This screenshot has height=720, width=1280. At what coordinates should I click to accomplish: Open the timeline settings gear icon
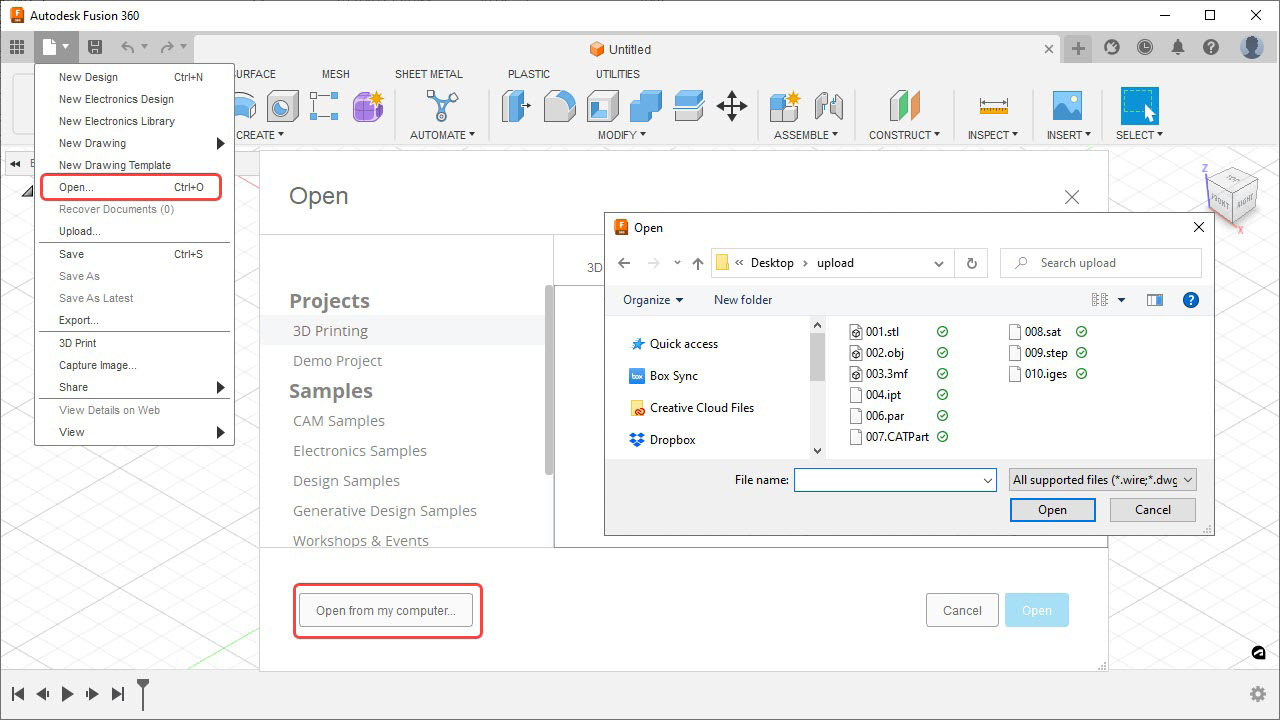point(1258,693)
